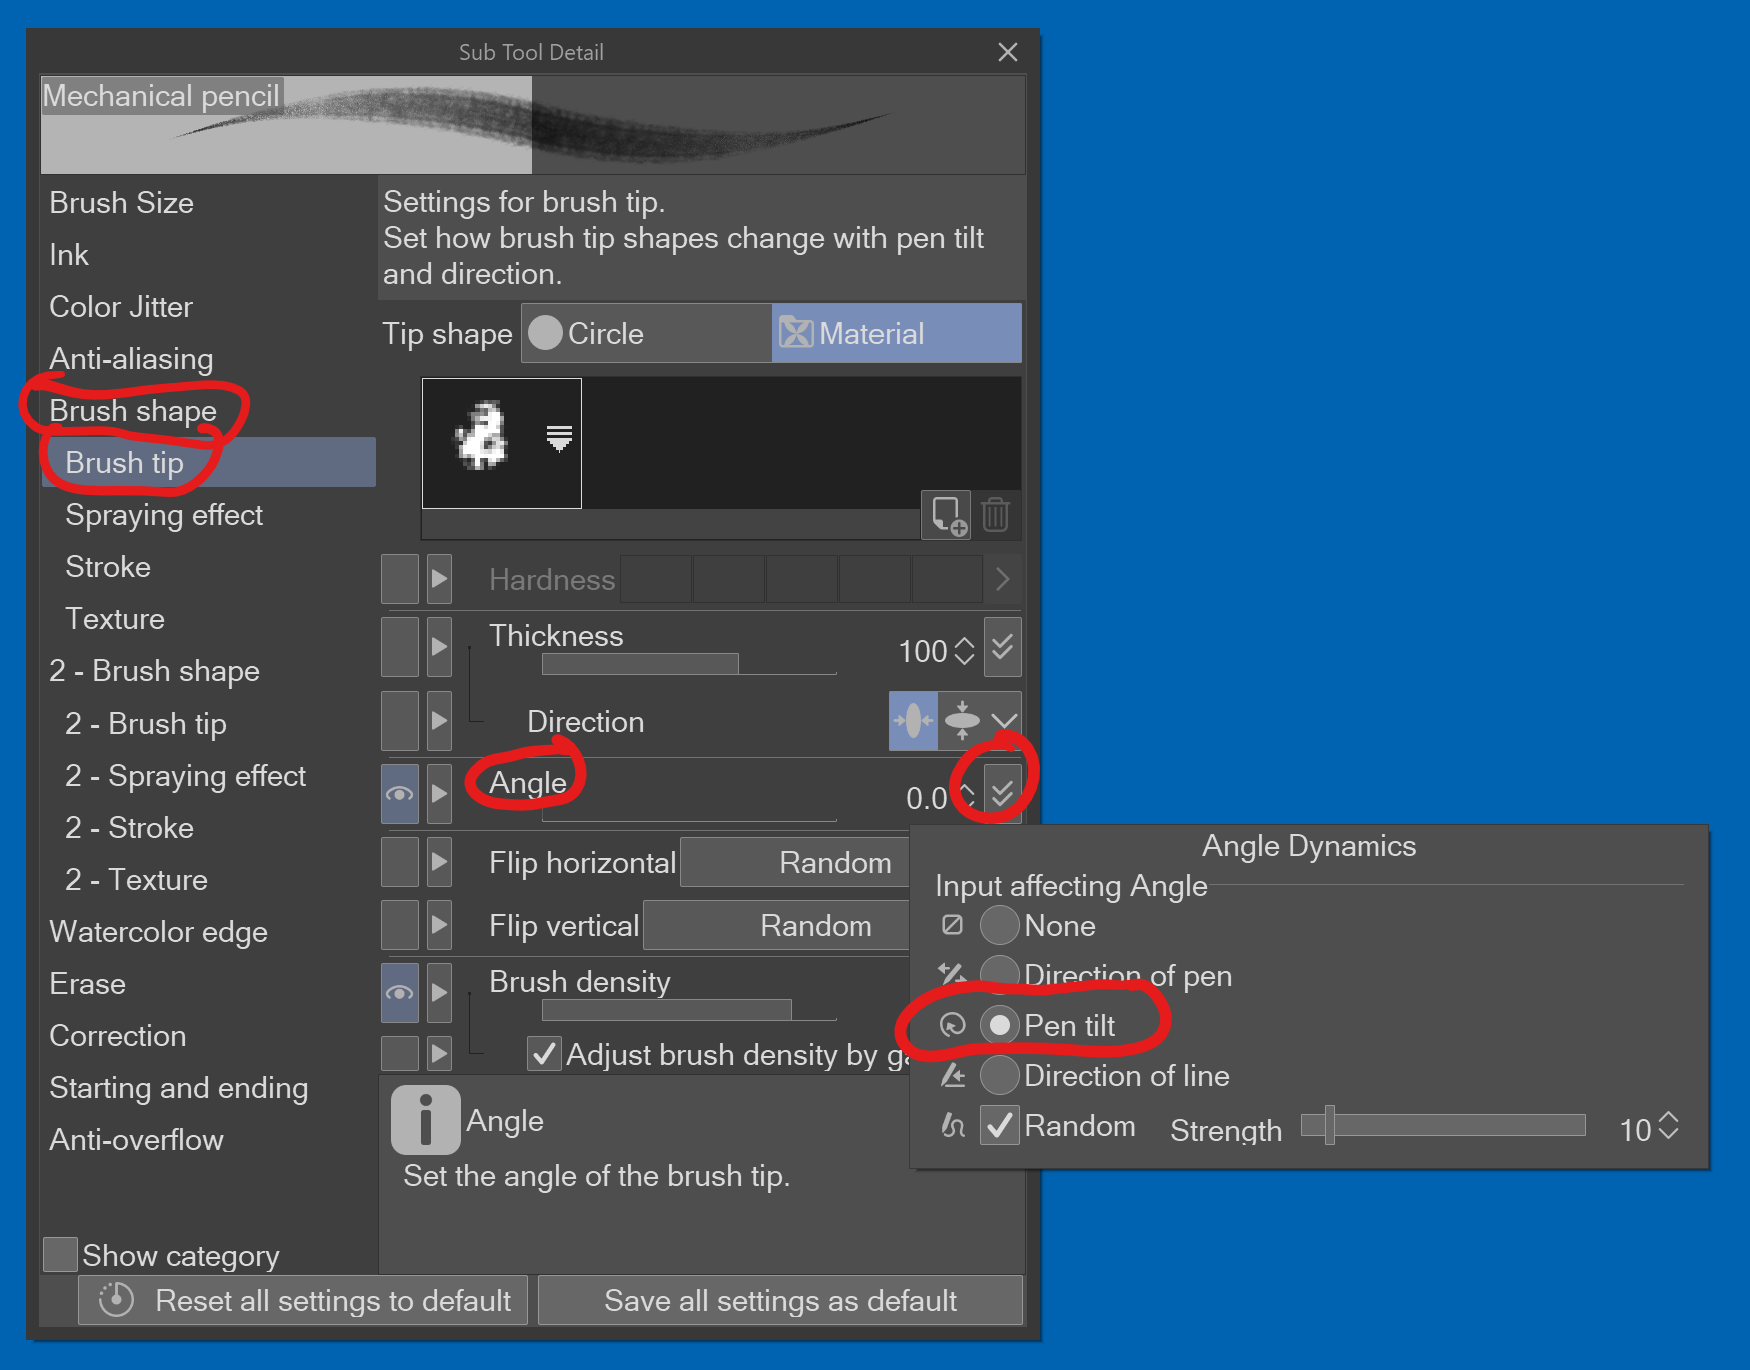1750x1370 pixels.
Task: Click Save all settings as default
Action: pyautogui.click(x=780, y=1300)
